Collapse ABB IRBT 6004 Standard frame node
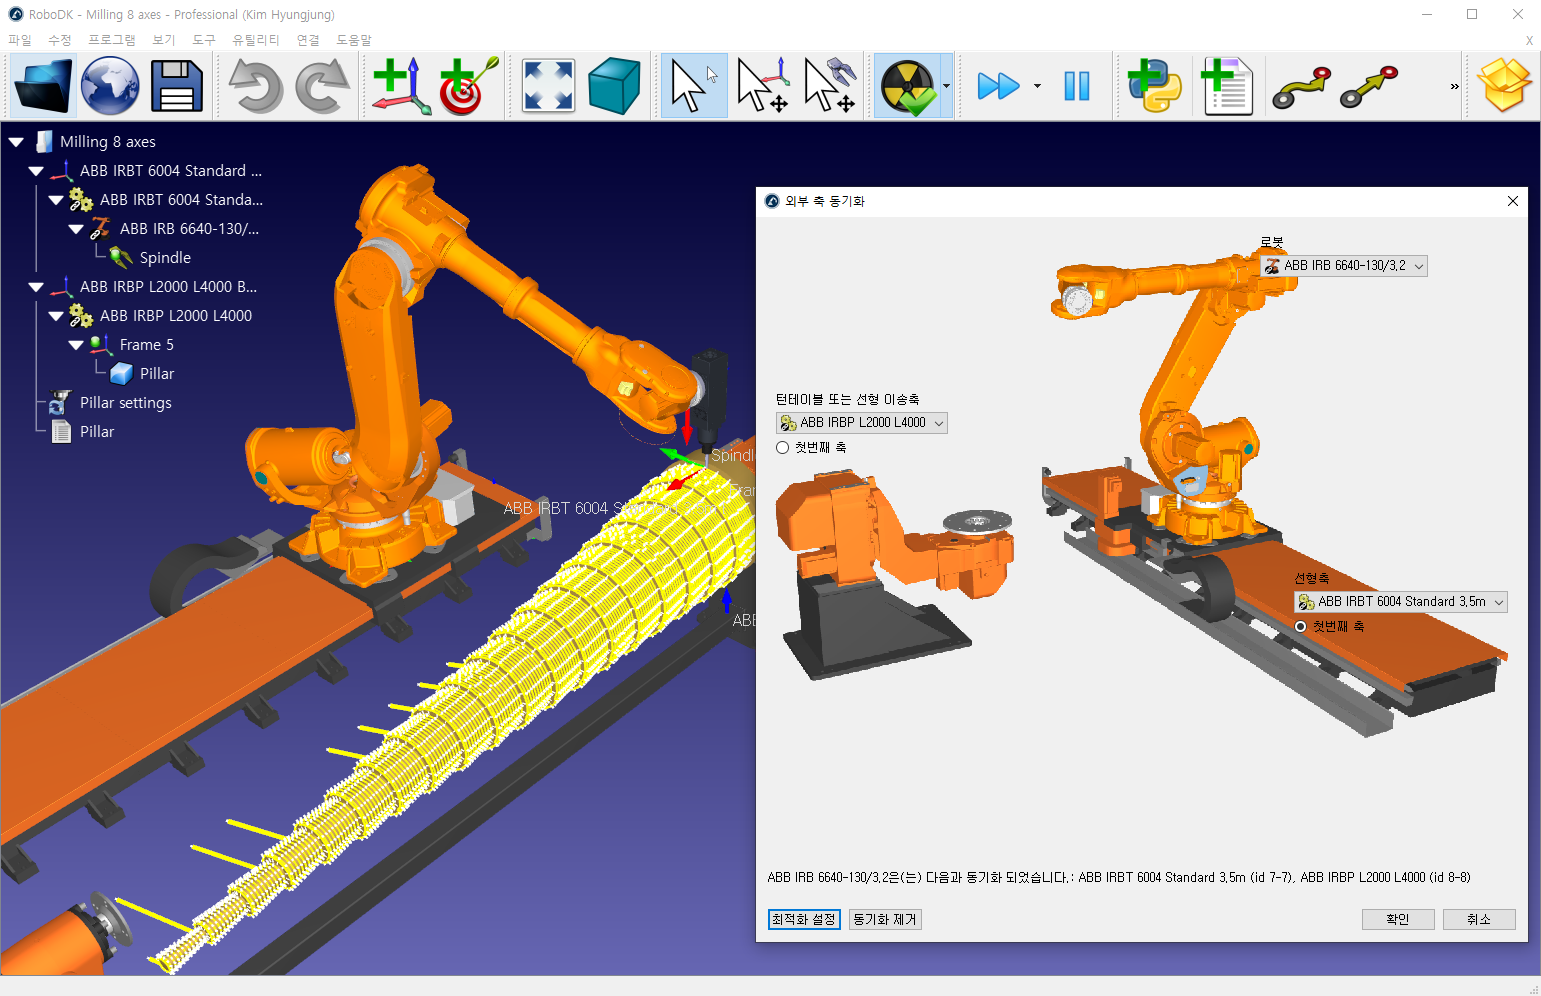This screenshot has height=996, width=1541. [x=36, y=171]
